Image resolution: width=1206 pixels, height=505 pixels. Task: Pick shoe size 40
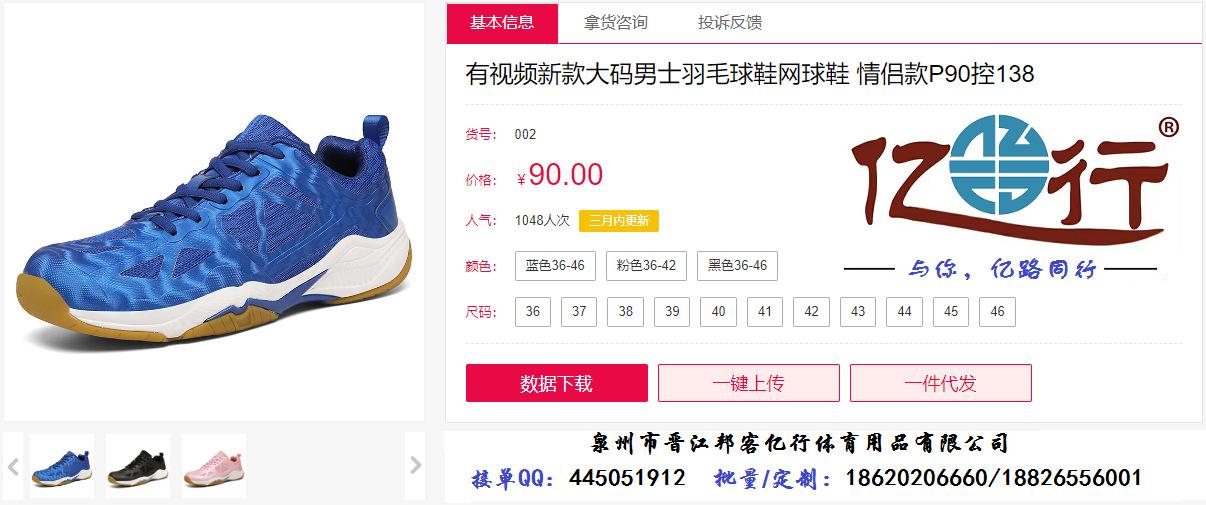(x=718, y=312)
